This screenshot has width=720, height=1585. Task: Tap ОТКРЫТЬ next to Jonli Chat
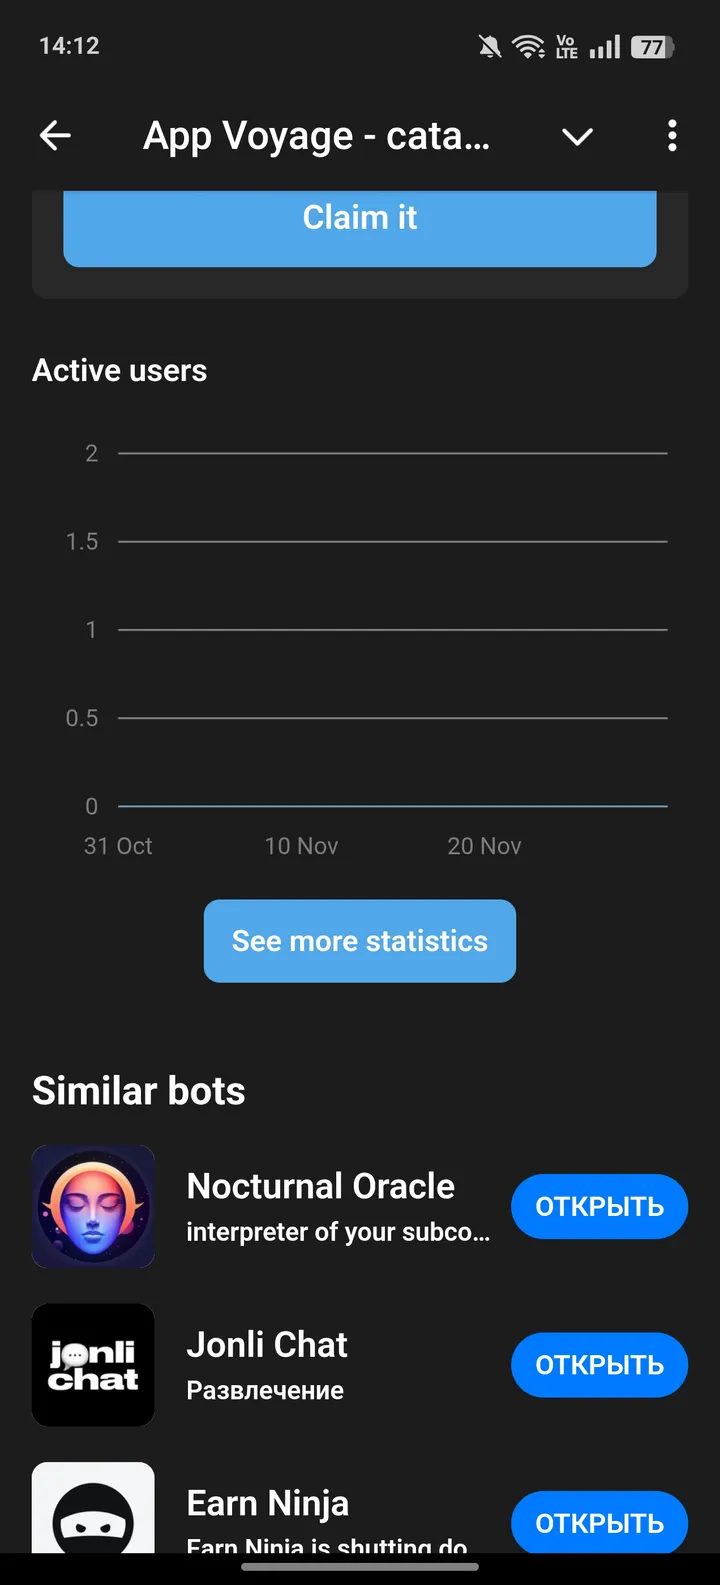[x=599, y=1365]
